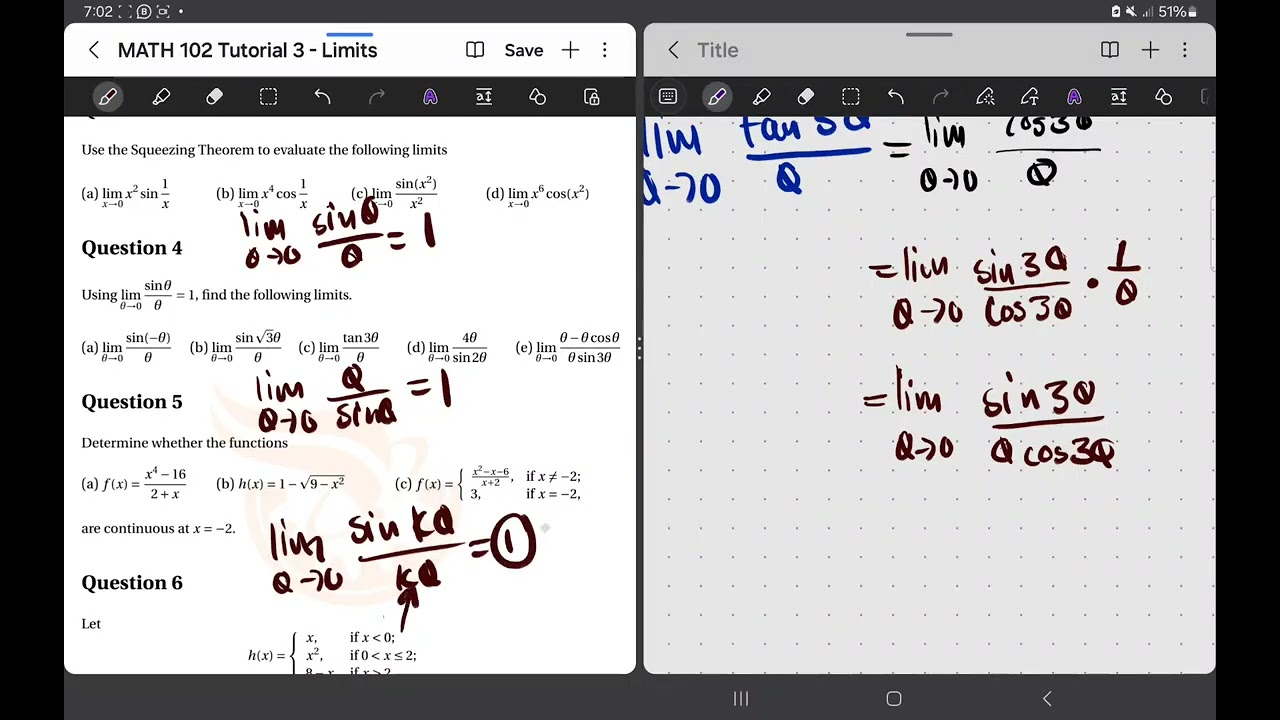Toggle the page lock icon in left note
The width and height of the screenshot is (1280, 720).
coord(592,97)
